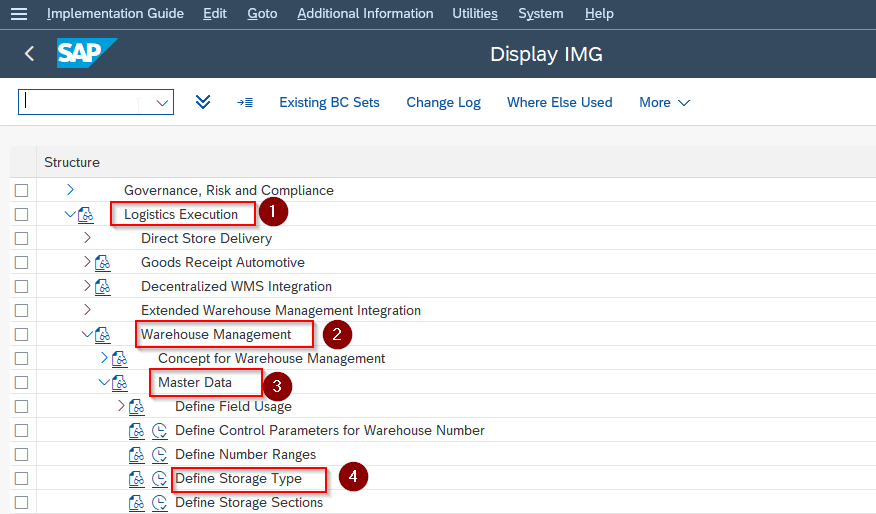This screenshot has width=876, height=514.
Task: Click the expand all double-chevron icon
Action: coord(203,102)
